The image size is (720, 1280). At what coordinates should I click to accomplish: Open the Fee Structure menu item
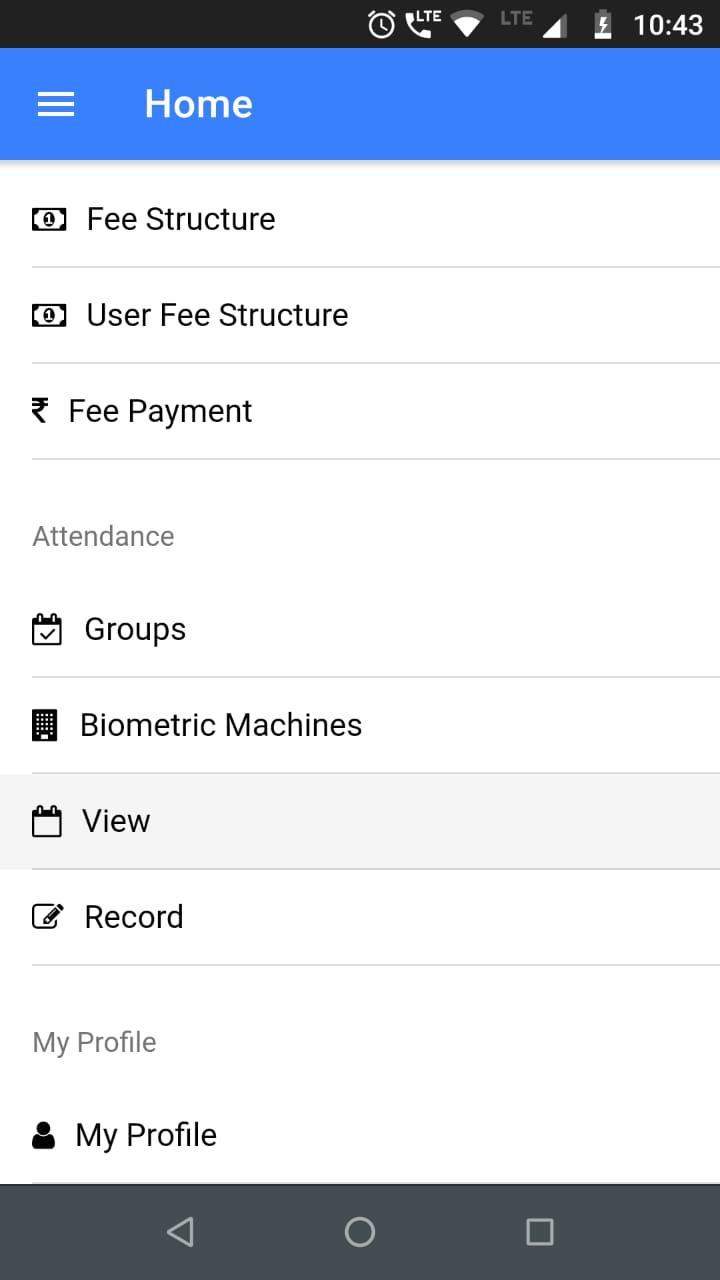[360, 219]
